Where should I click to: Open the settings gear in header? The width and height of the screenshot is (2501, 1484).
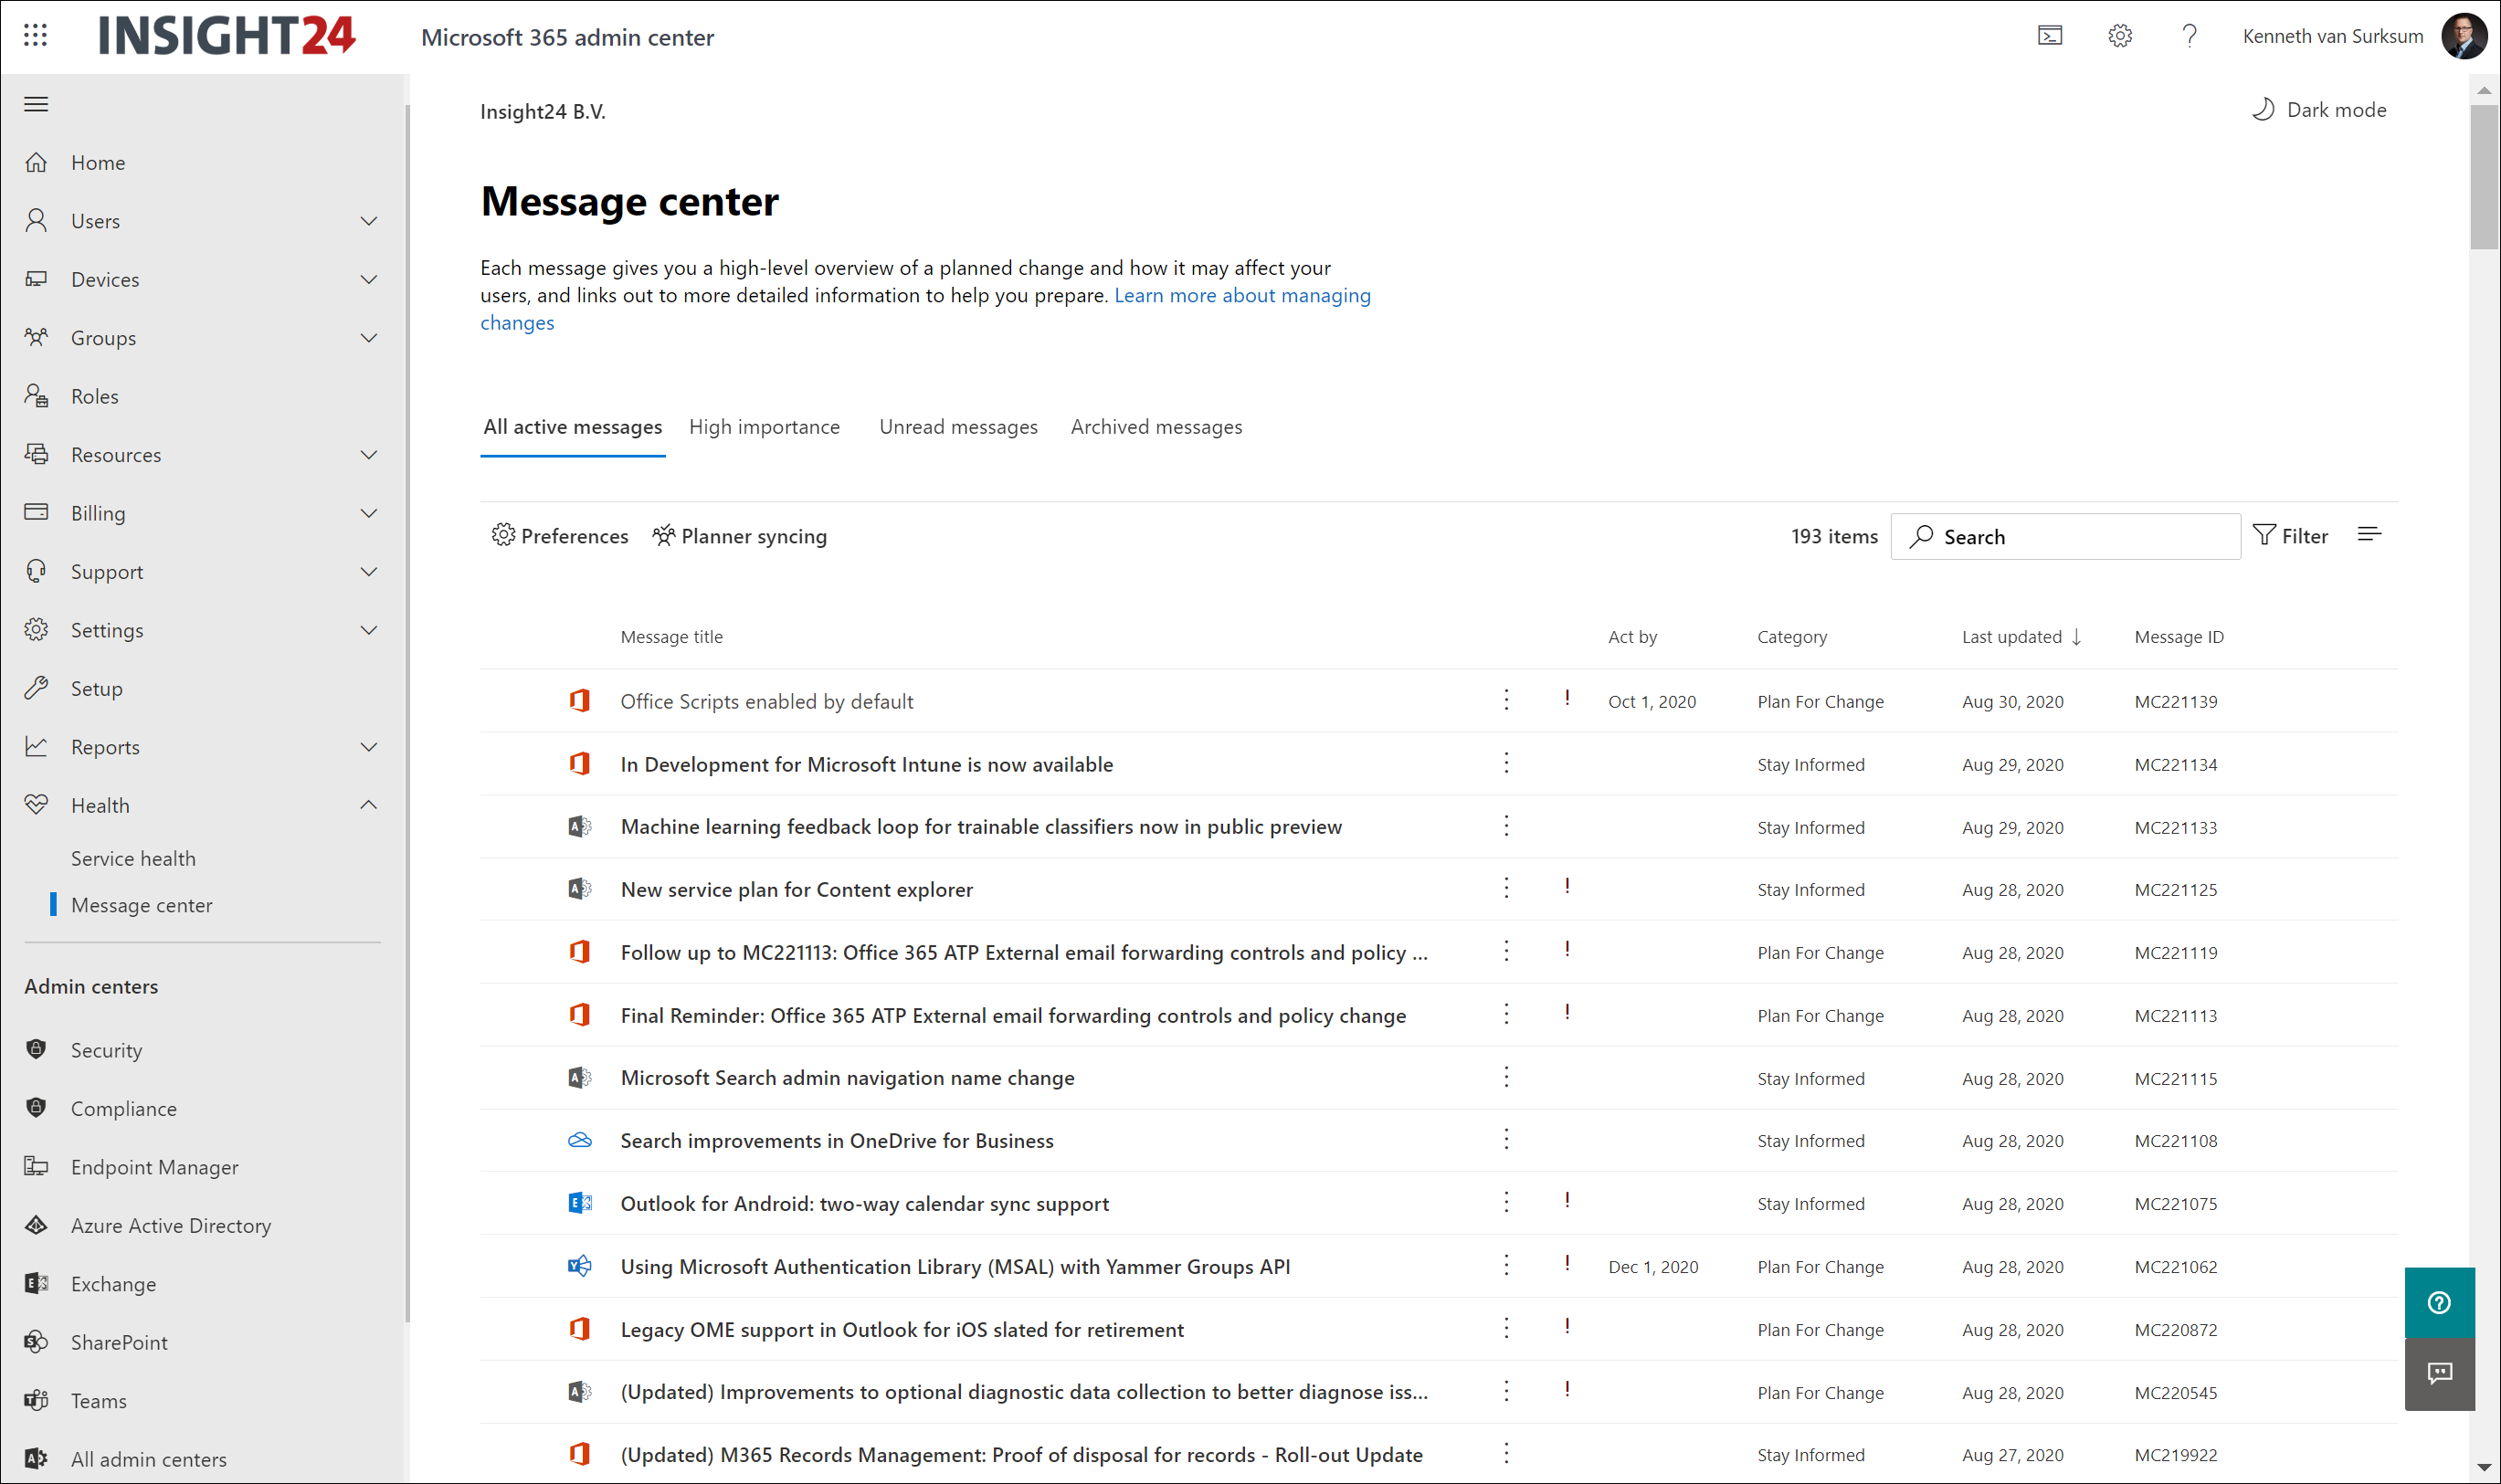click(x=2120, y=36)
